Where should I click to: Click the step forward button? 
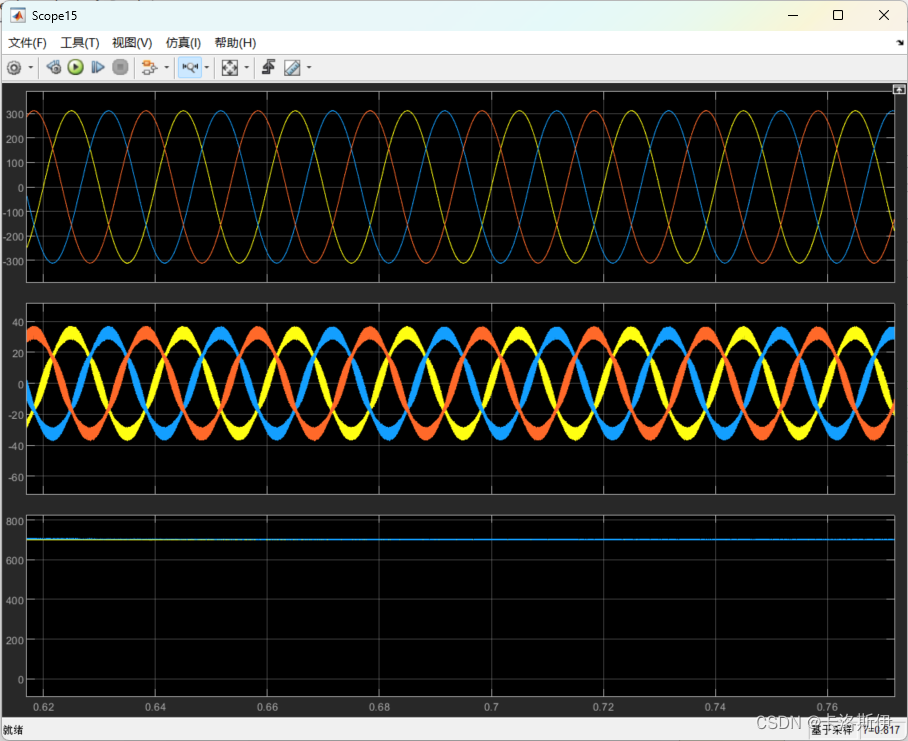pos(98,68)
